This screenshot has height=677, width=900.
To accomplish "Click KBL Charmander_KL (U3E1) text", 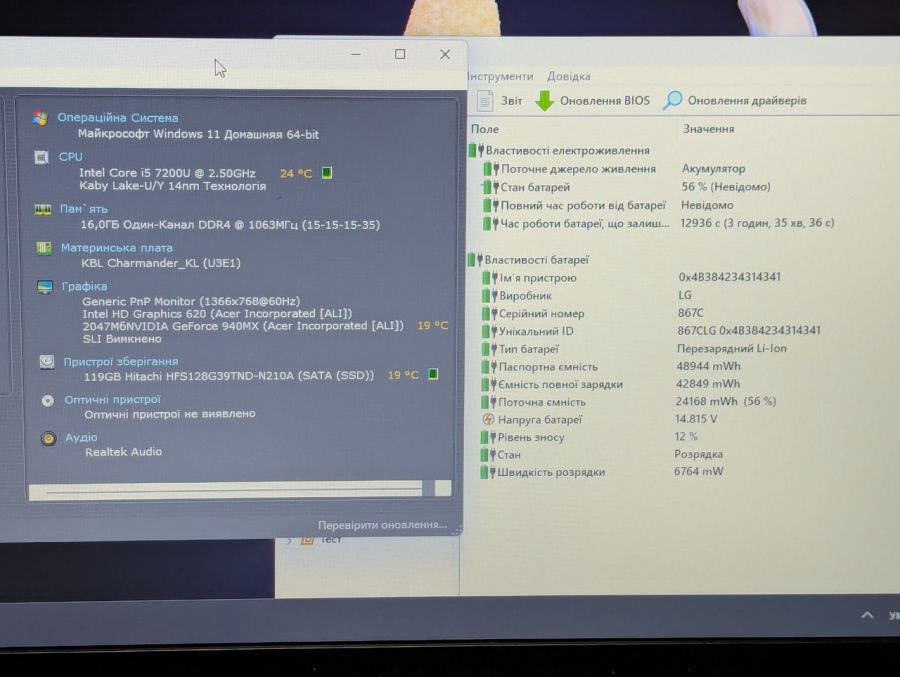I will pos(161,263).
